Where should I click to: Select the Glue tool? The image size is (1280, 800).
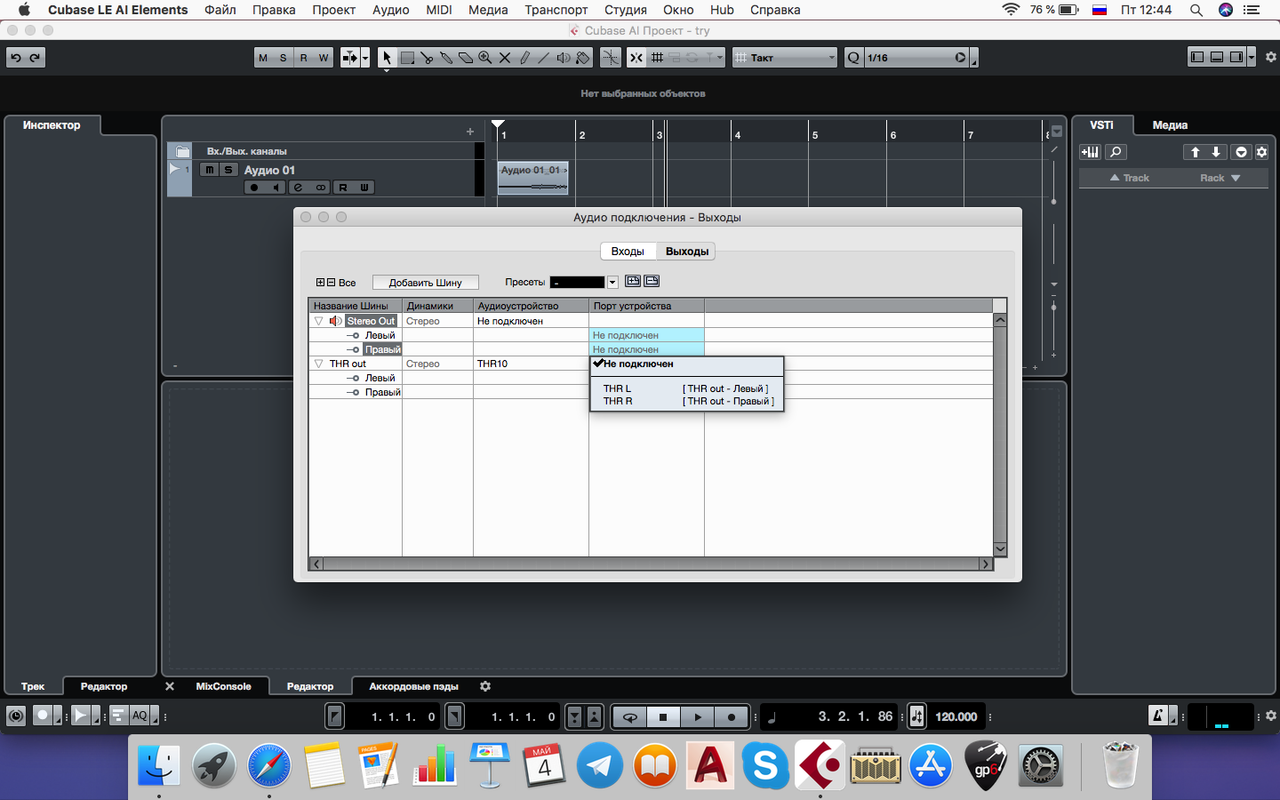pos(446,58)
